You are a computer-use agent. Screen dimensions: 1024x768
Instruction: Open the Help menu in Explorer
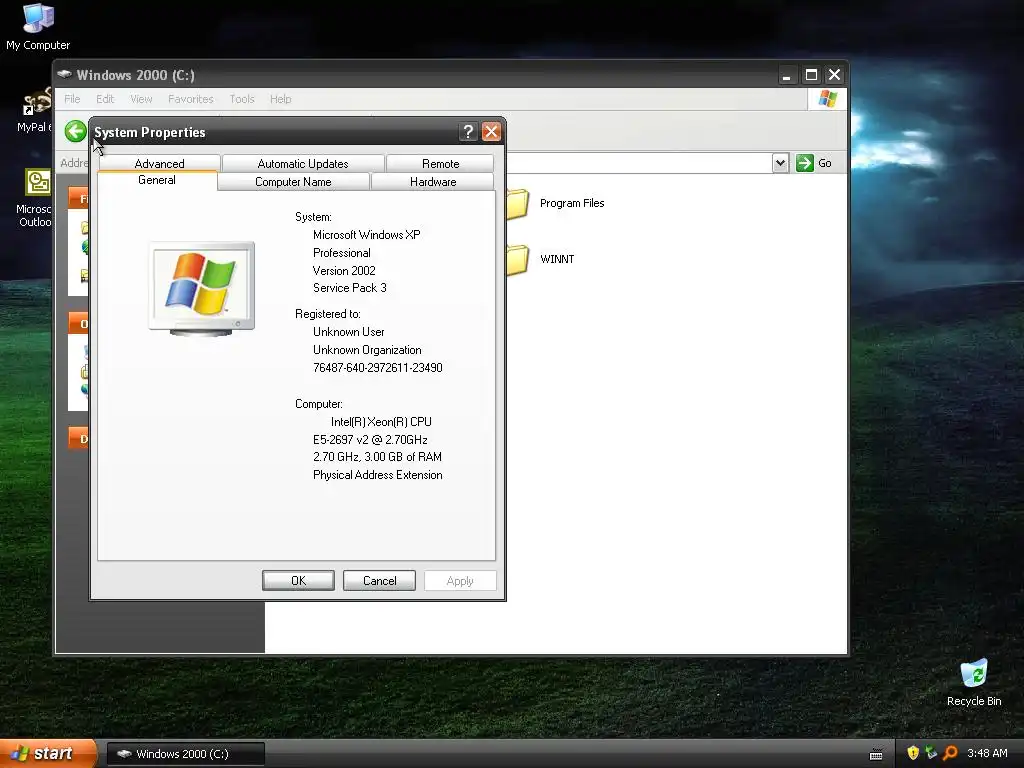click(281, 99)
